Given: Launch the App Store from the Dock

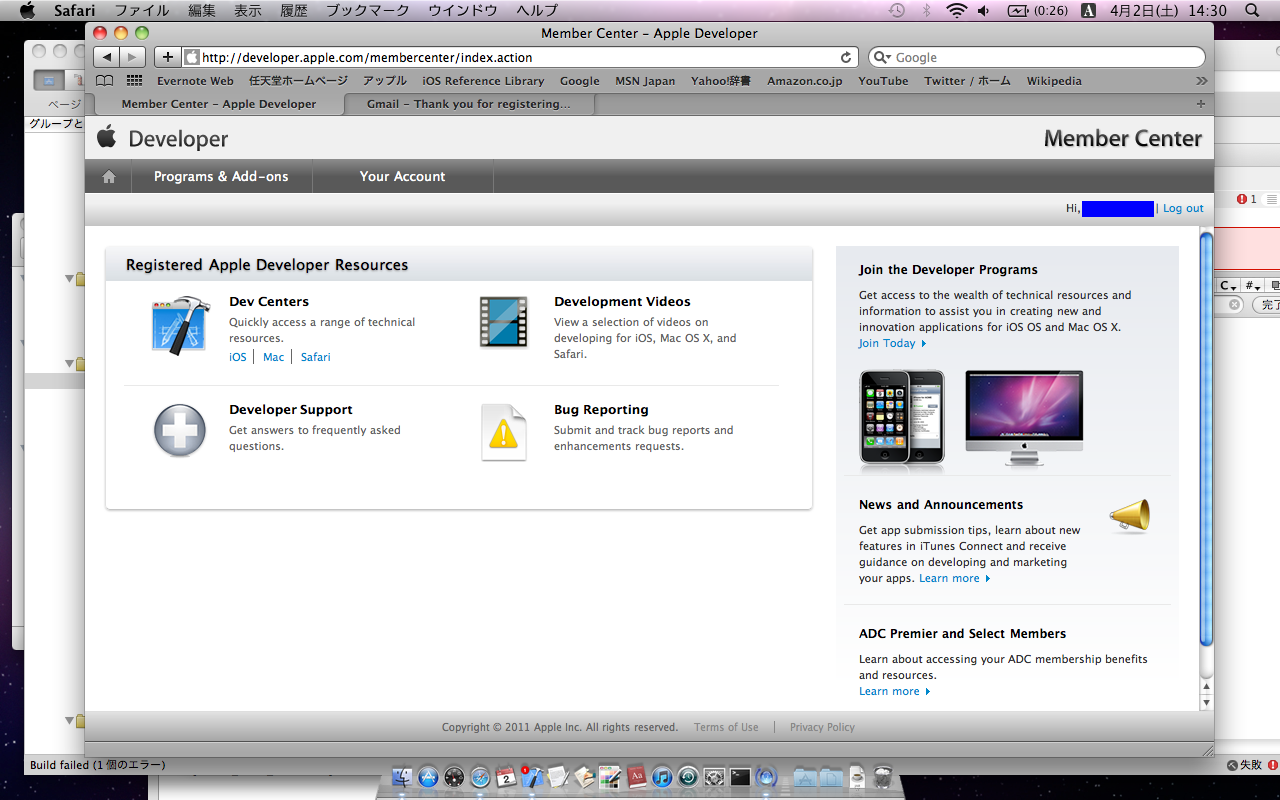Looking at the screenshot, I should click(429, 777).
